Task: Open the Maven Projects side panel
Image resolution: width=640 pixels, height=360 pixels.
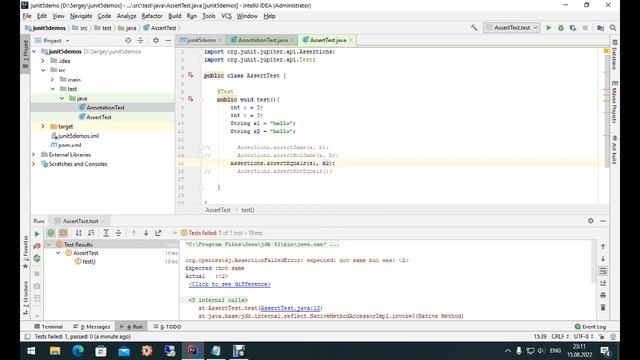Action: (614, 102)
